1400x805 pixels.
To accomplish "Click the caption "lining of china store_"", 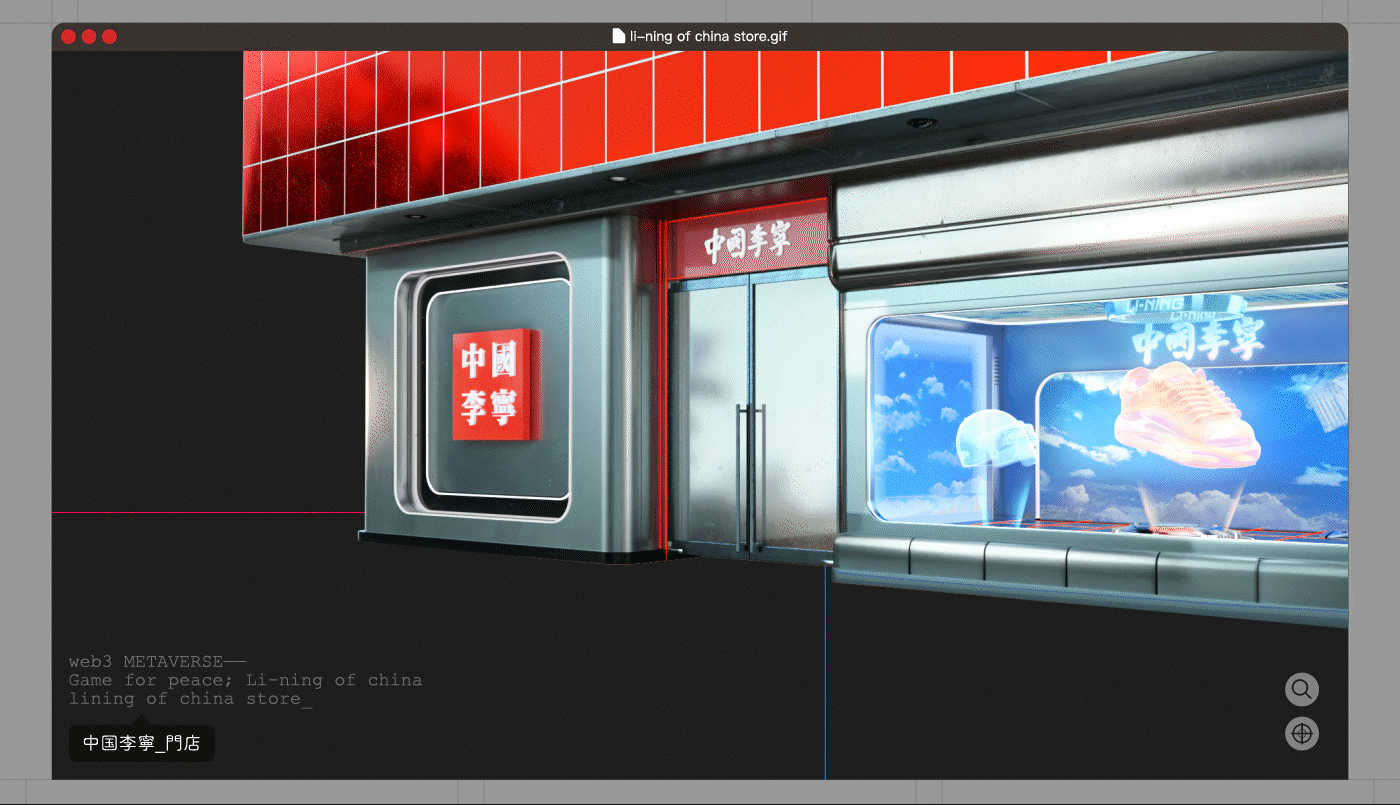I will pyautogui.click(x=190, y=698).
